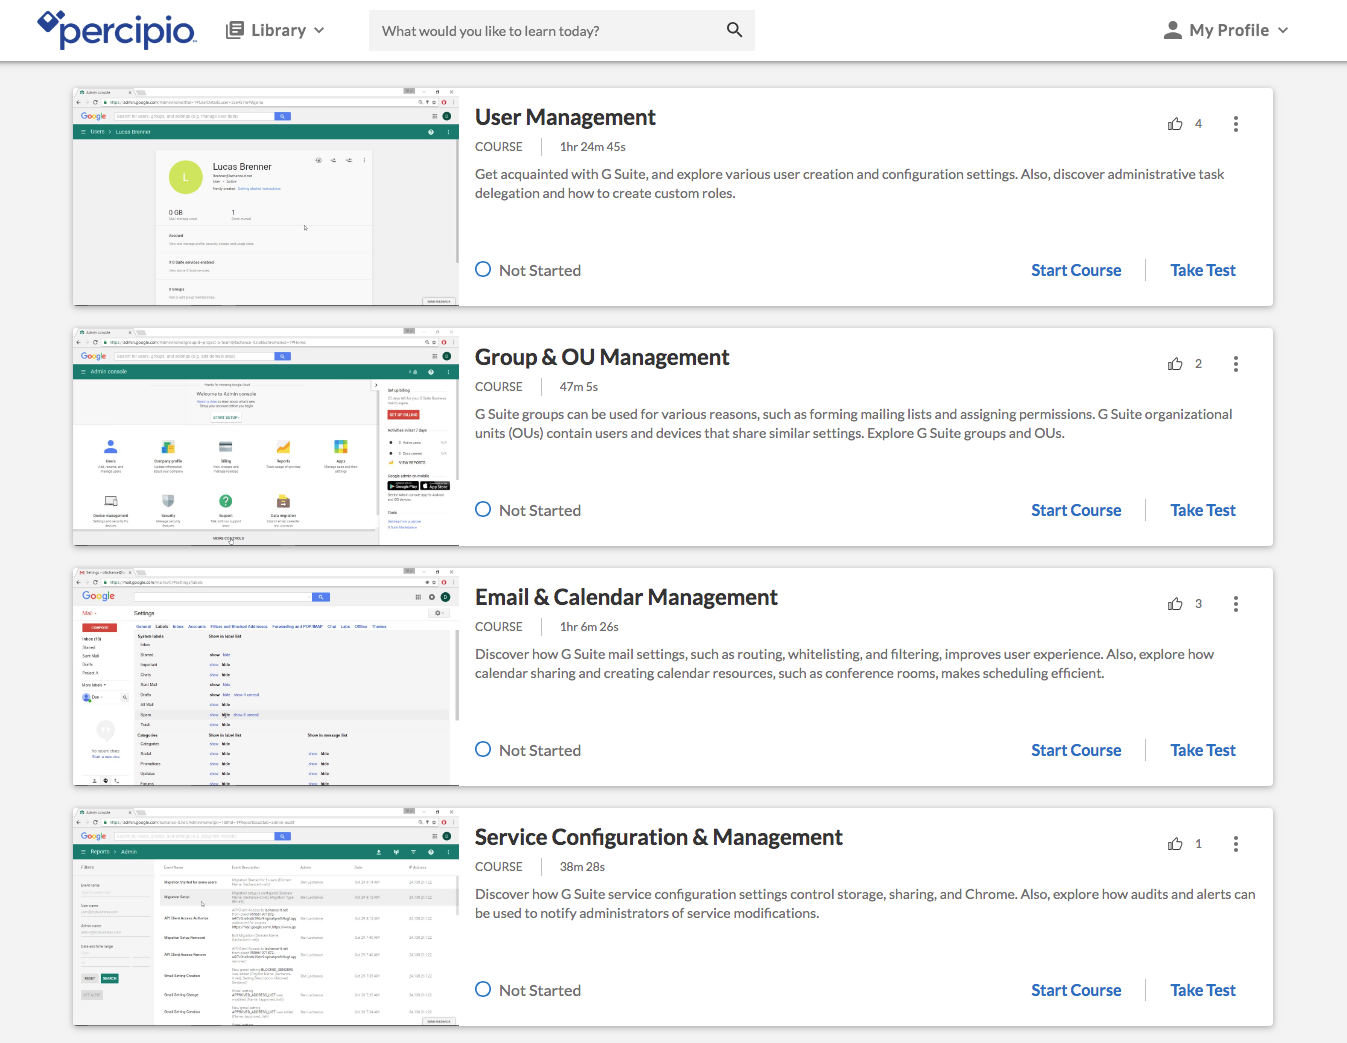
Task: Open the My Profile menu
Action: (1226, 30)
